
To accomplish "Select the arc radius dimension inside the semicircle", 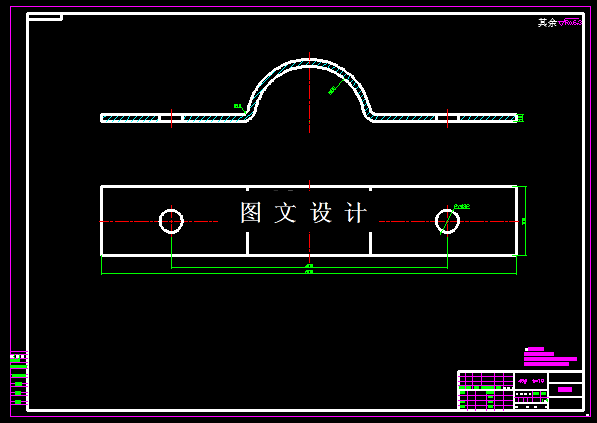I will click(x=332, y=90).
